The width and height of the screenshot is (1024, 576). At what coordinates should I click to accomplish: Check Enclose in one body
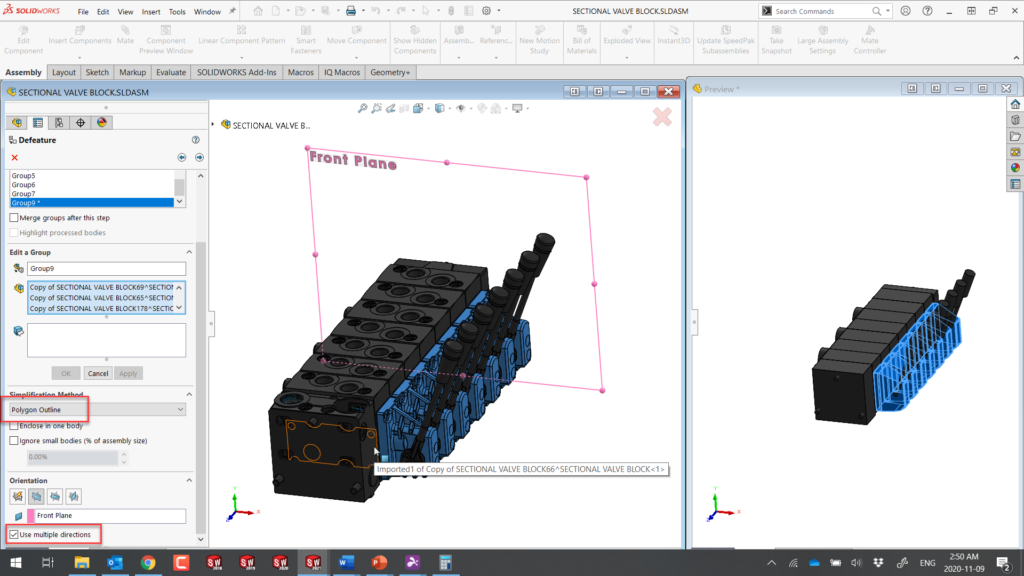click(x=14, y=426)
